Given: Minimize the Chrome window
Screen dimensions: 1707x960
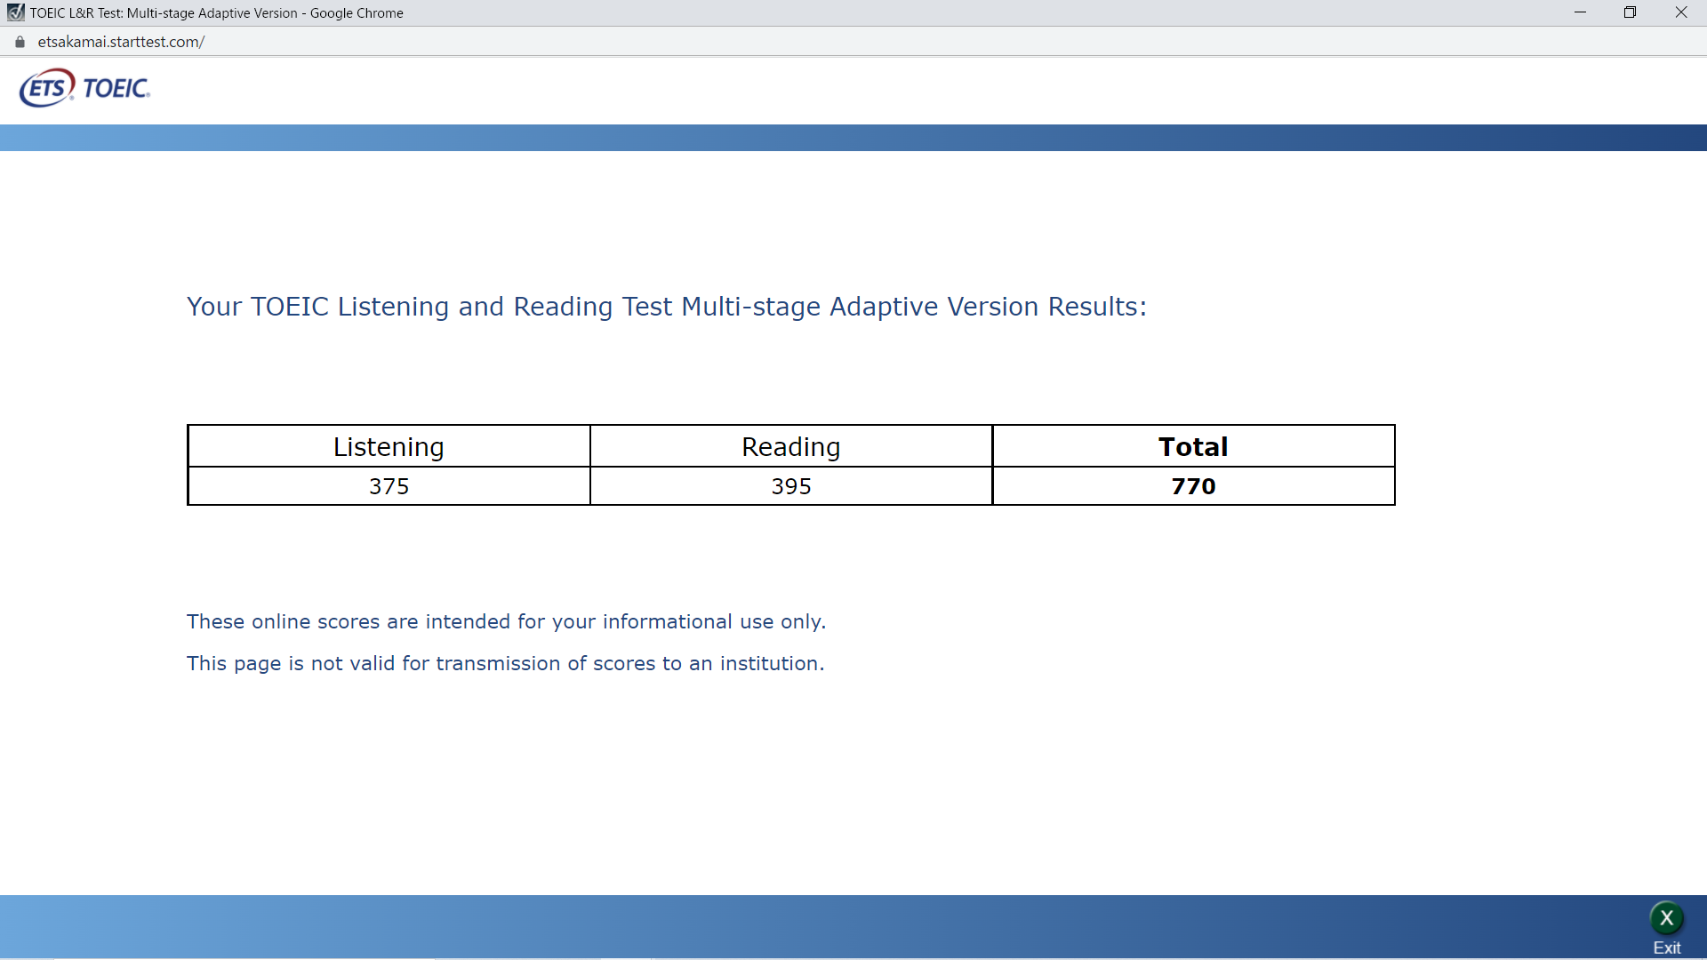Looking at the screenshot, I should click(1580, 13).
